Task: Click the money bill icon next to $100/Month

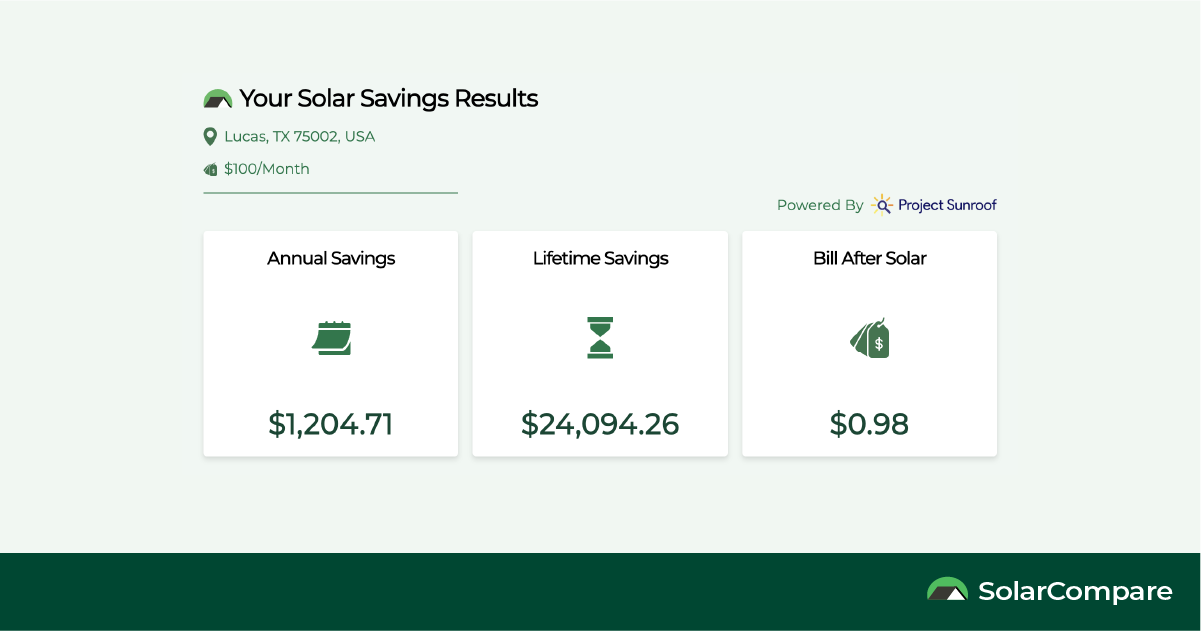Action: tap(210, 169)
